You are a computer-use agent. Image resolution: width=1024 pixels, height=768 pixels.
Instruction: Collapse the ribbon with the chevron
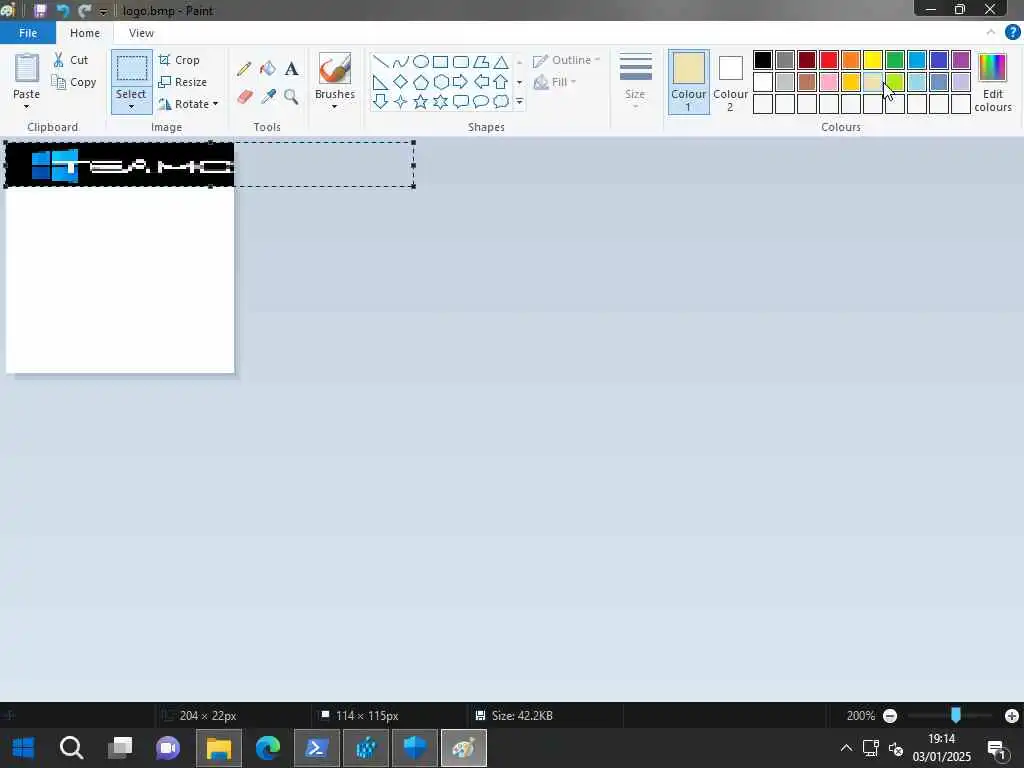(x=991, y=32)
